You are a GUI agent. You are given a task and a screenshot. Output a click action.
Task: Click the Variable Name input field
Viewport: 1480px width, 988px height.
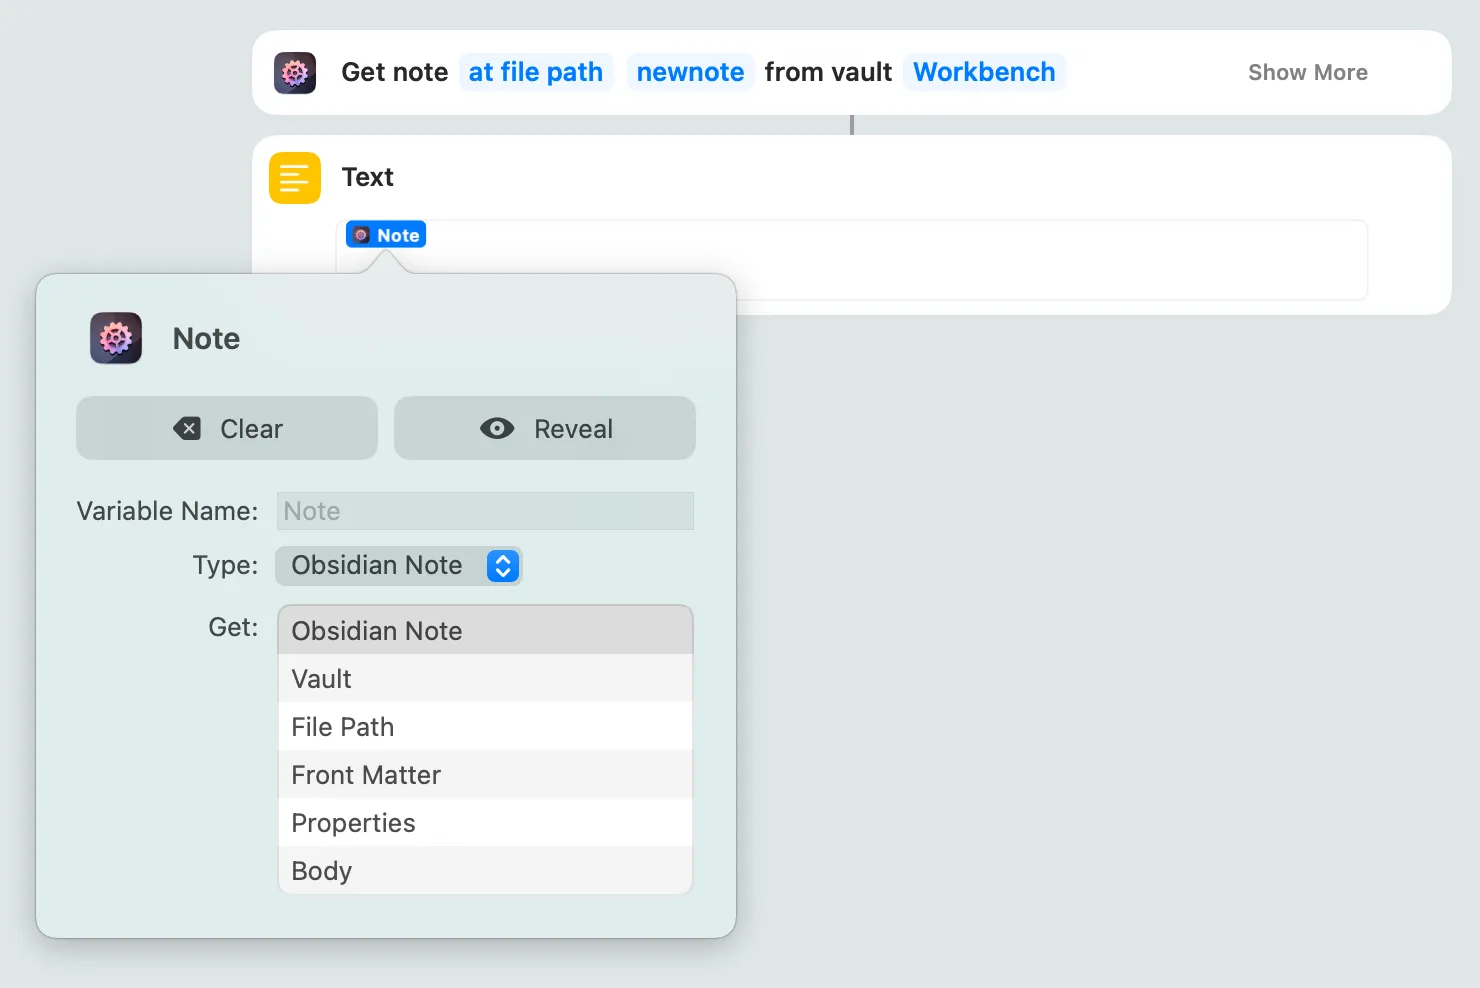tap(485, 511)
